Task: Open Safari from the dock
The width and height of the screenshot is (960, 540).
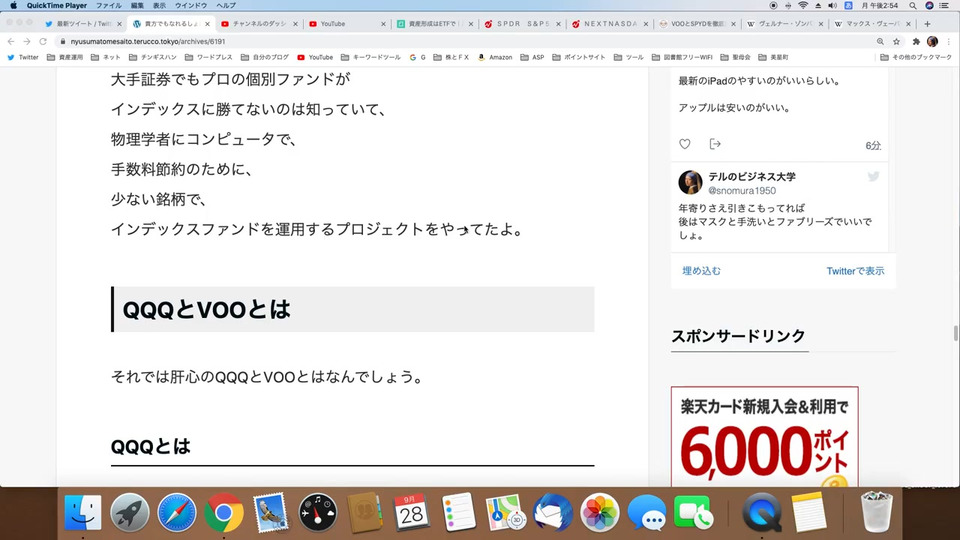Action: pyautogui.click(x=177, y=512)
